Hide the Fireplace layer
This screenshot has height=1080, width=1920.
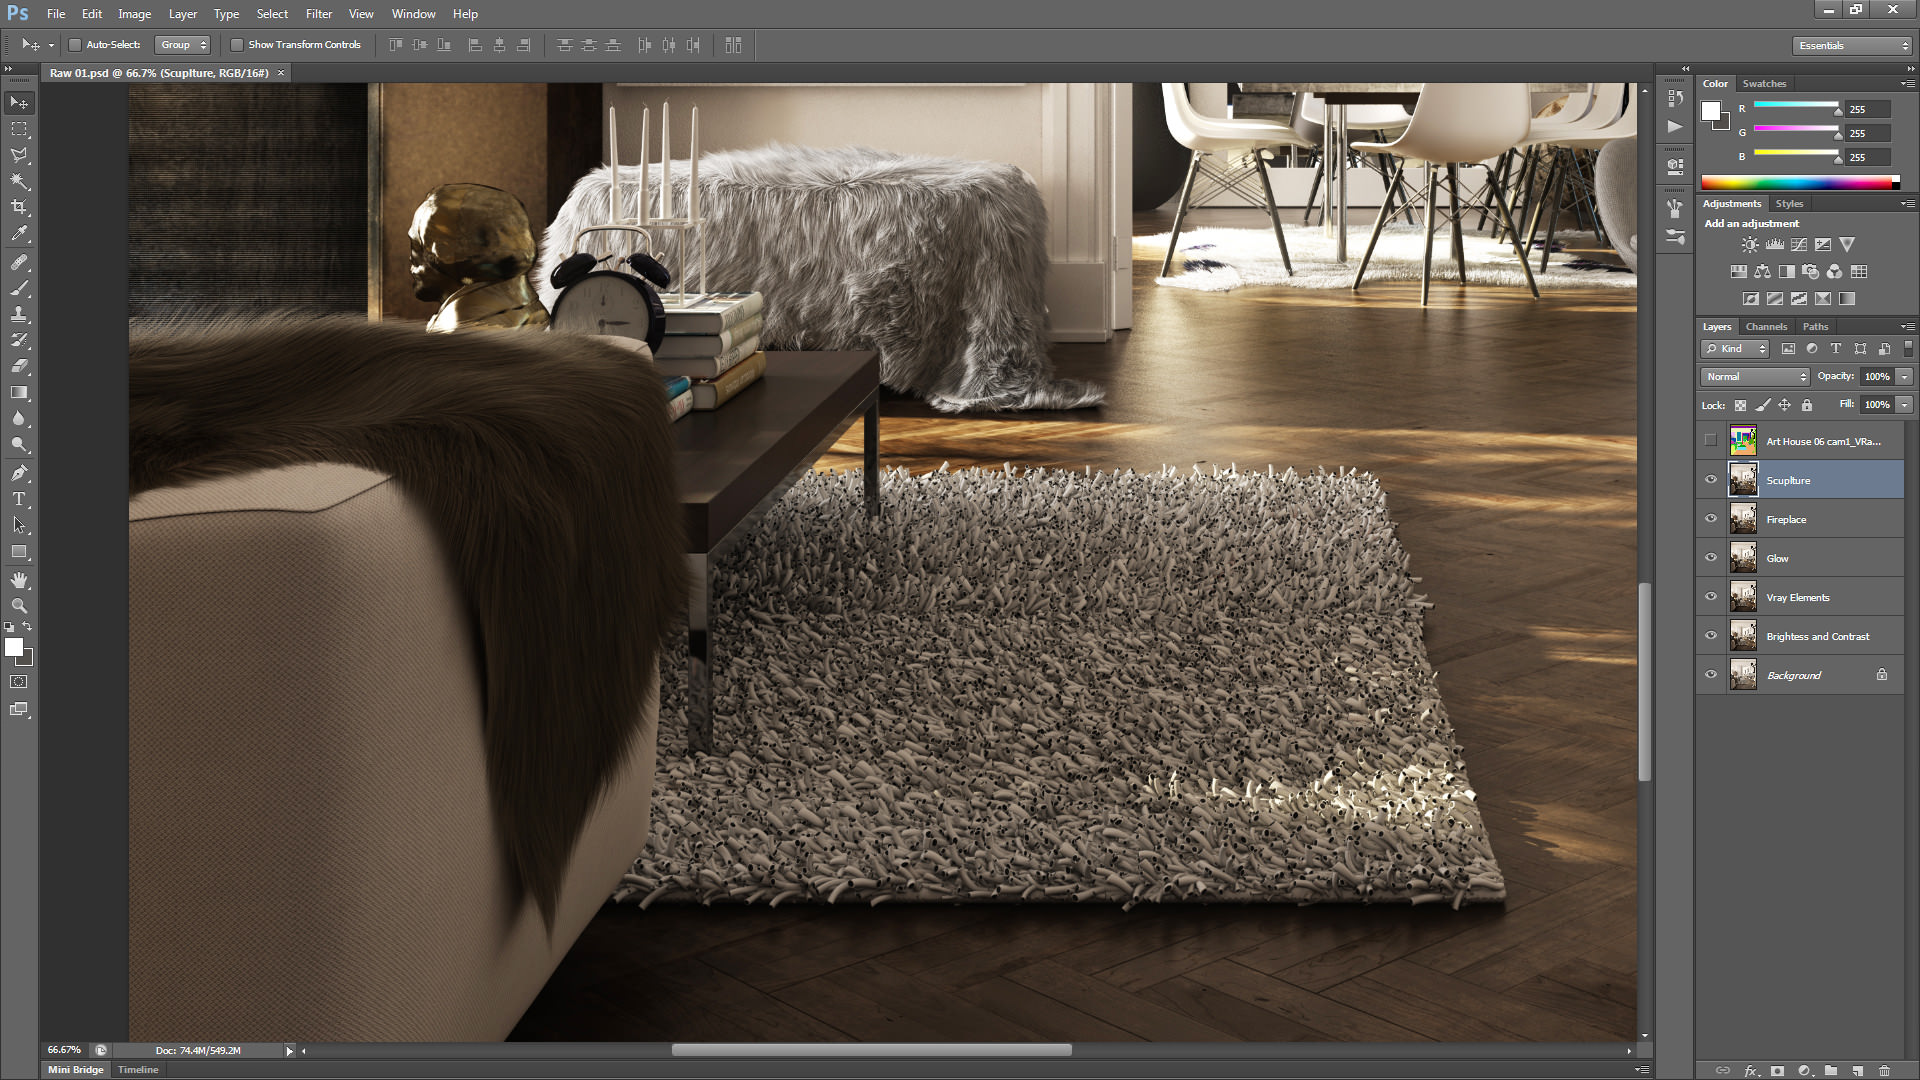1710,519
